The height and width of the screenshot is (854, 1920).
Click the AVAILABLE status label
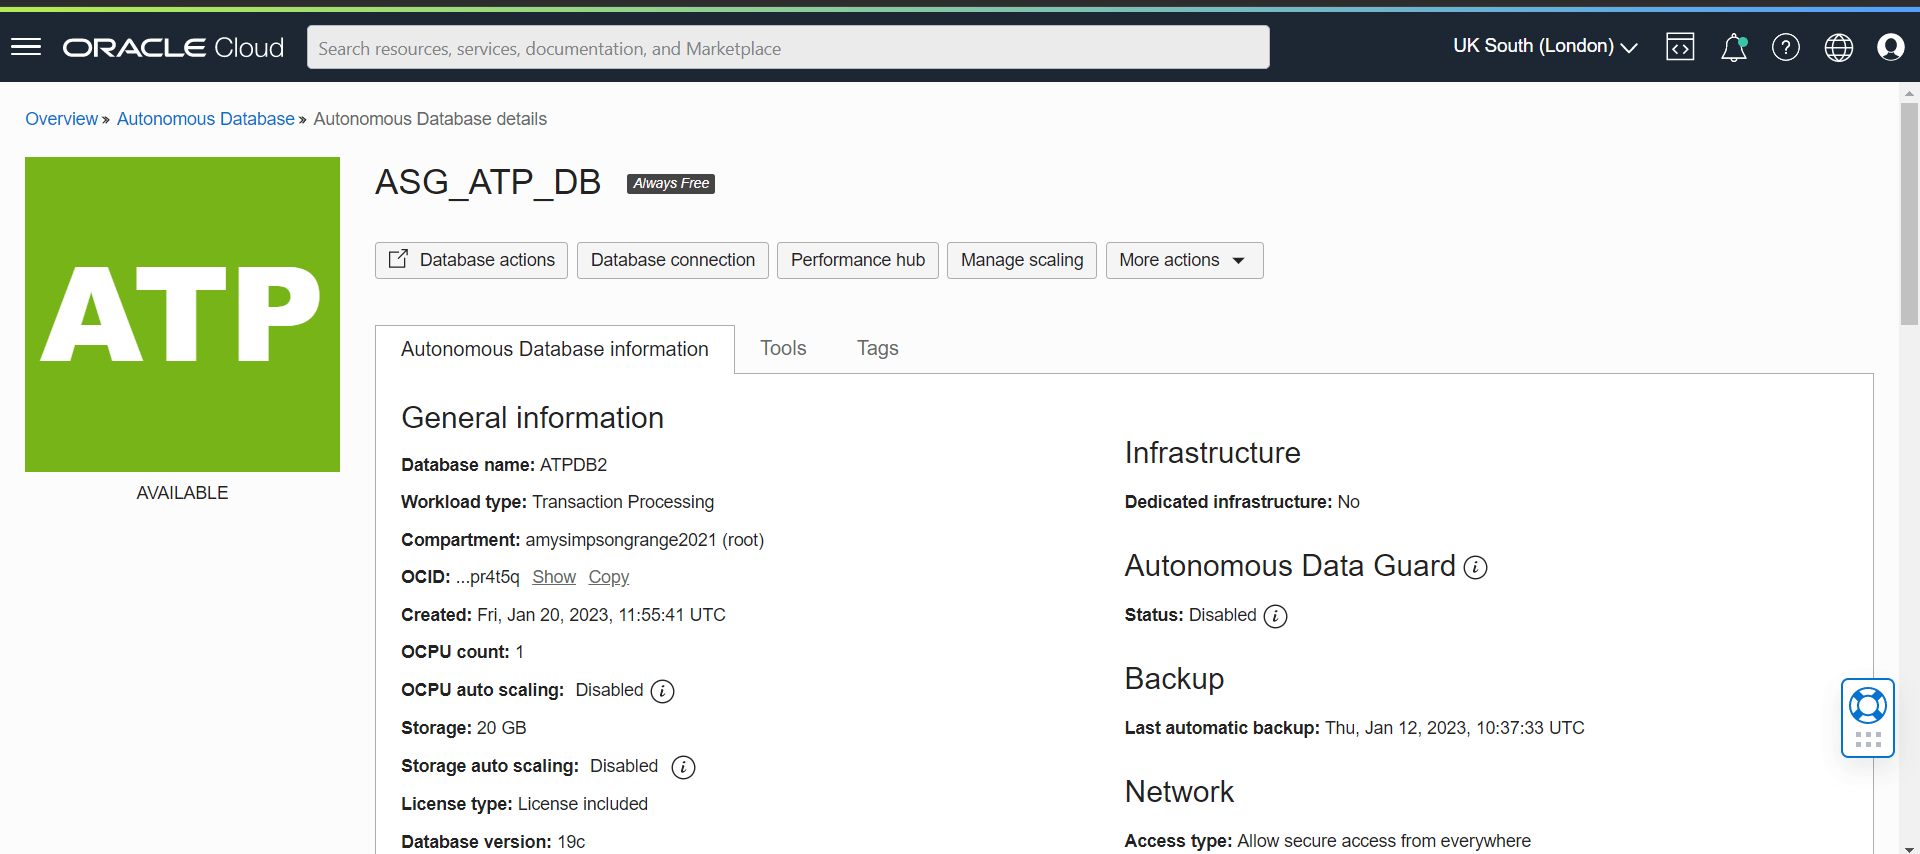[182, 493]
